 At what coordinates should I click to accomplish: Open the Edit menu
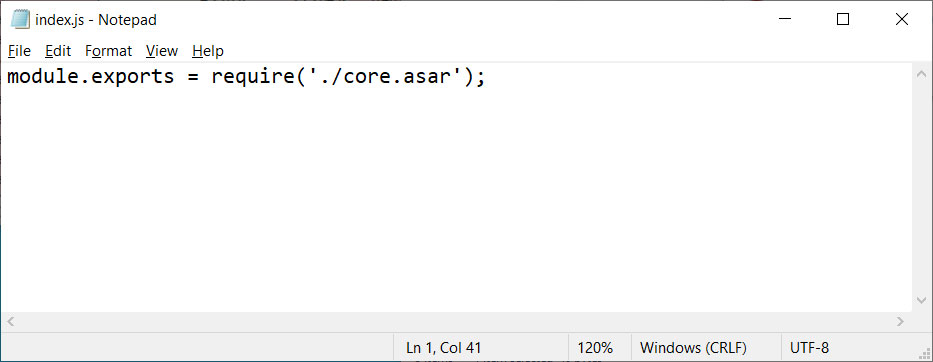pyautogui.click(x=58, y=51)
